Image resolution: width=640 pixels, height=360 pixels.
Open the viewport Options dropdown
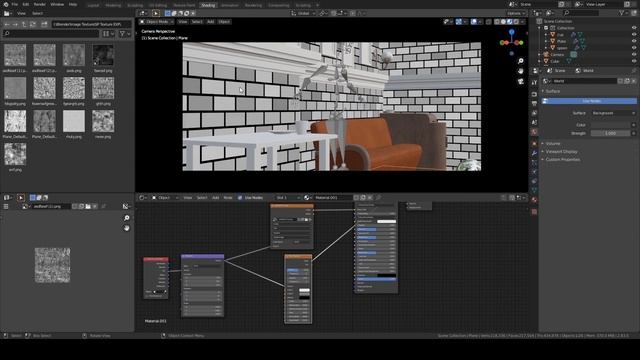pos(516,13)
